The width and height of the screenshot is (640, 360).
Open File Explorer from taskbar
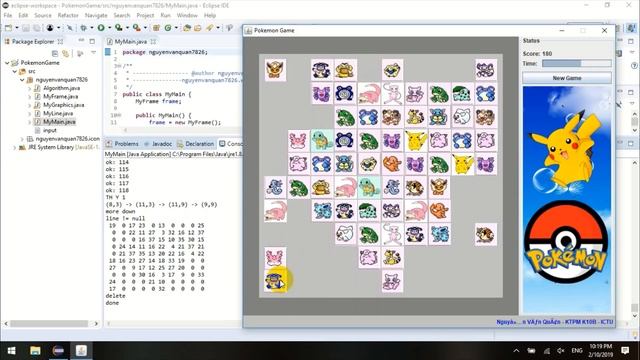(35, 351)
